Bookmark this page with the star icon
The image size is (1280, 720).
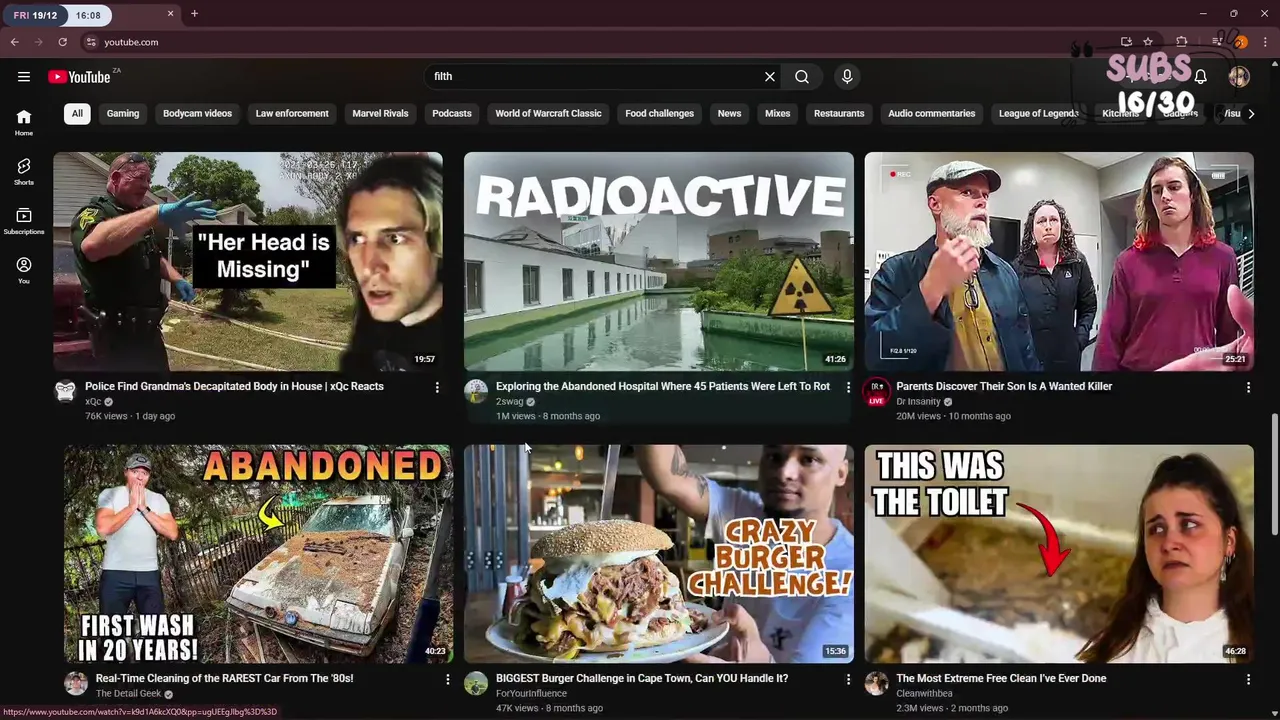click(x=1148, y=42)
